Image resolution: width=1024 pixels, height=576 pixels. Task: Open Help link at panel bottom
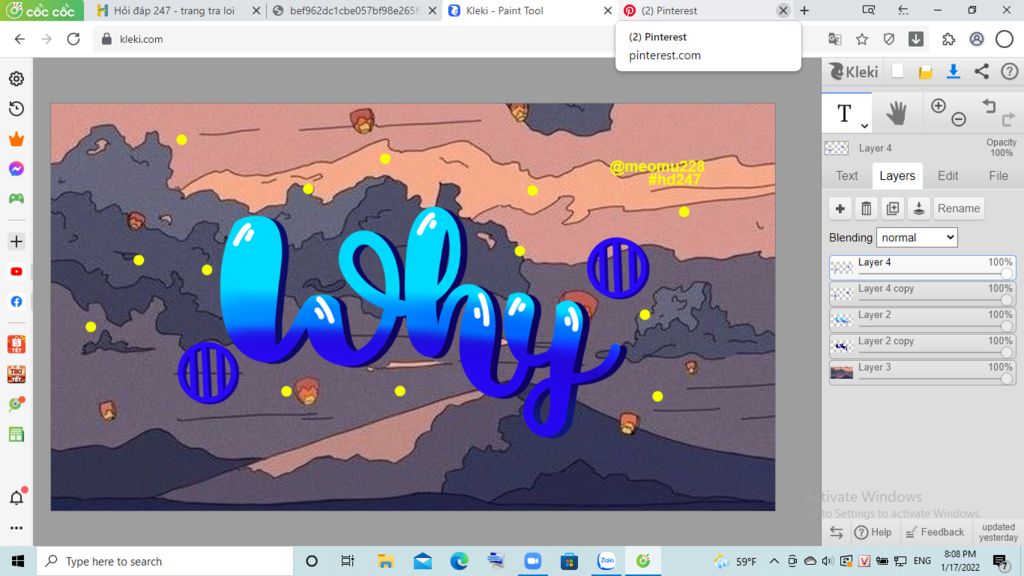[873, 532]
